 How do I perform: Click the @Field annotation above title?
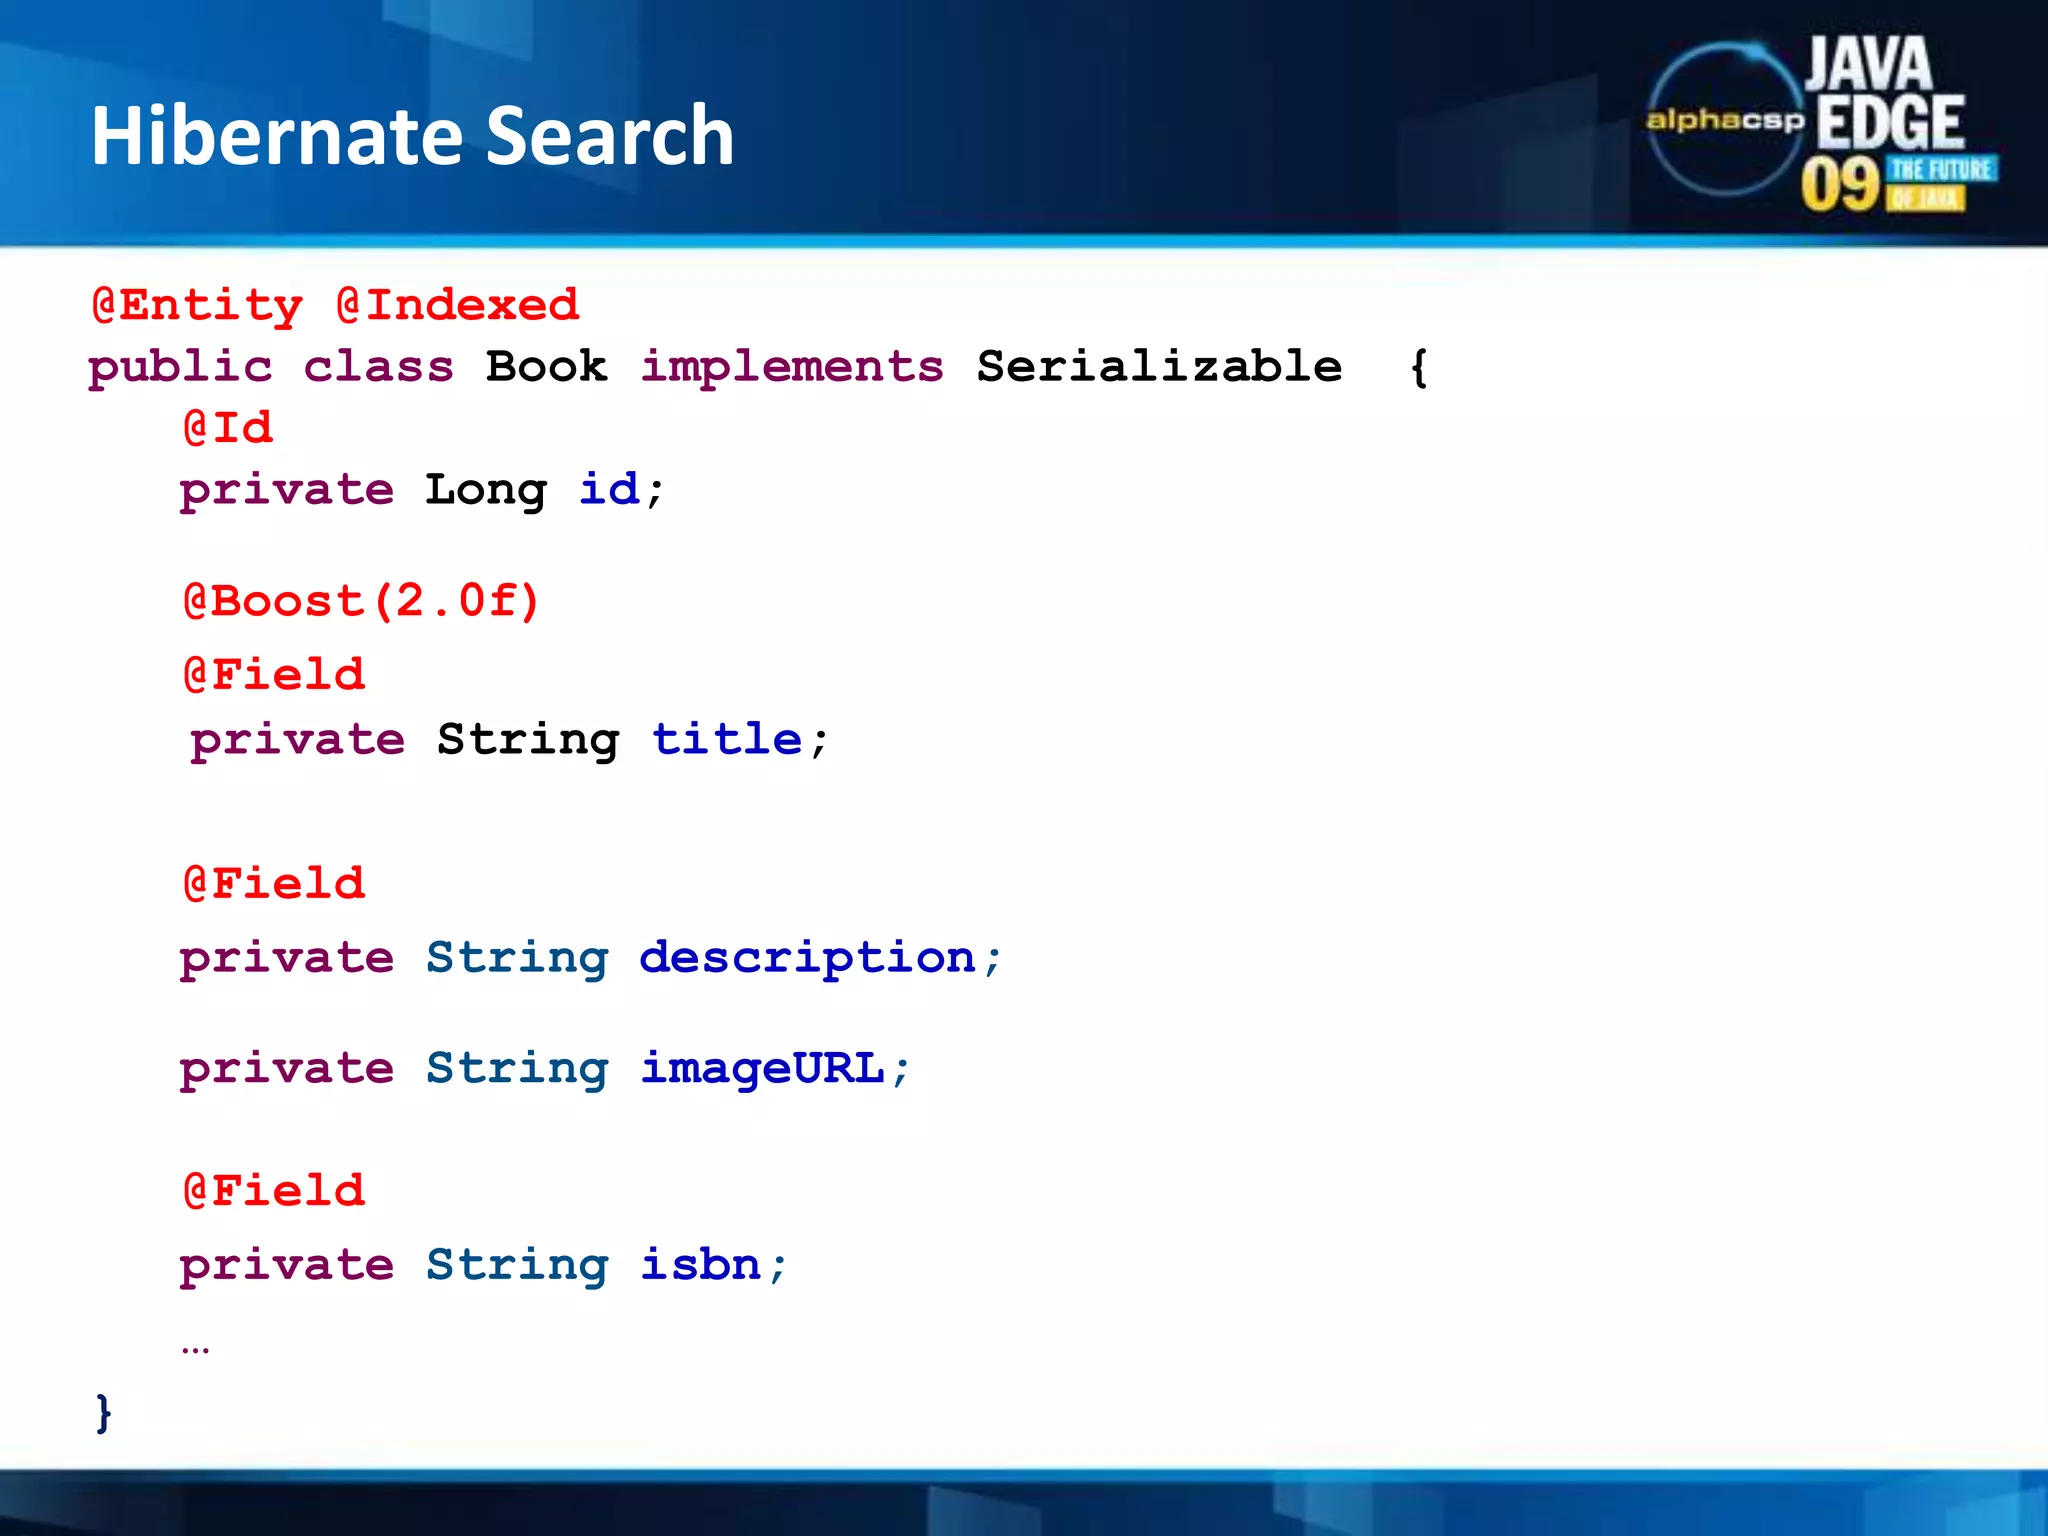pos(274,675)
